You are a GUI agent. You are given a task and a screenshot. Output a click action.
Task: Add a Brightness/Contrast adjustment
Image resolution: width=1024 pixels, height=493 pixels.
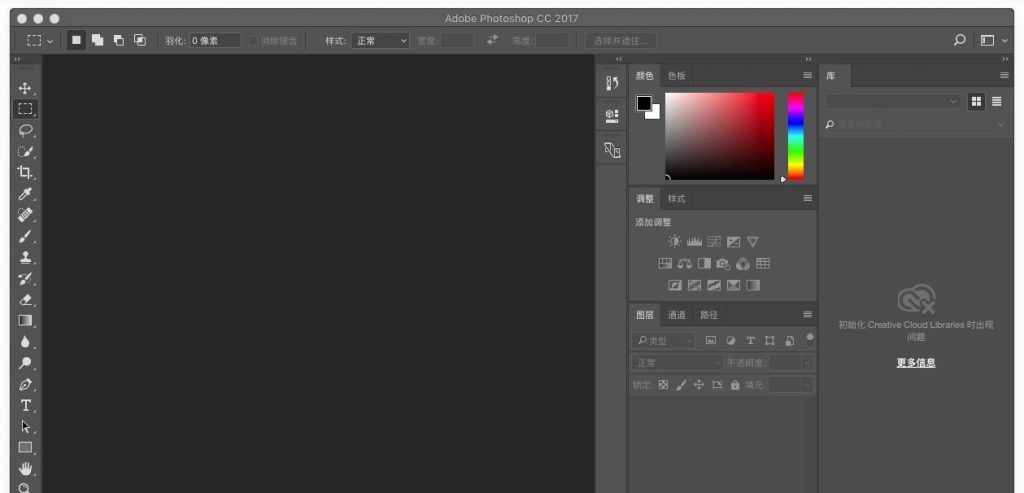point(675,242)
